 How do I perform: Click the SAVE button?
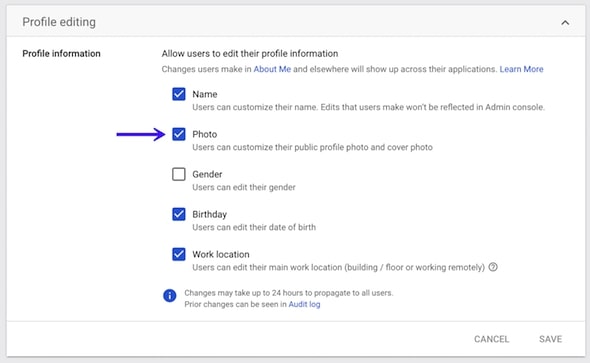[550, 339]
